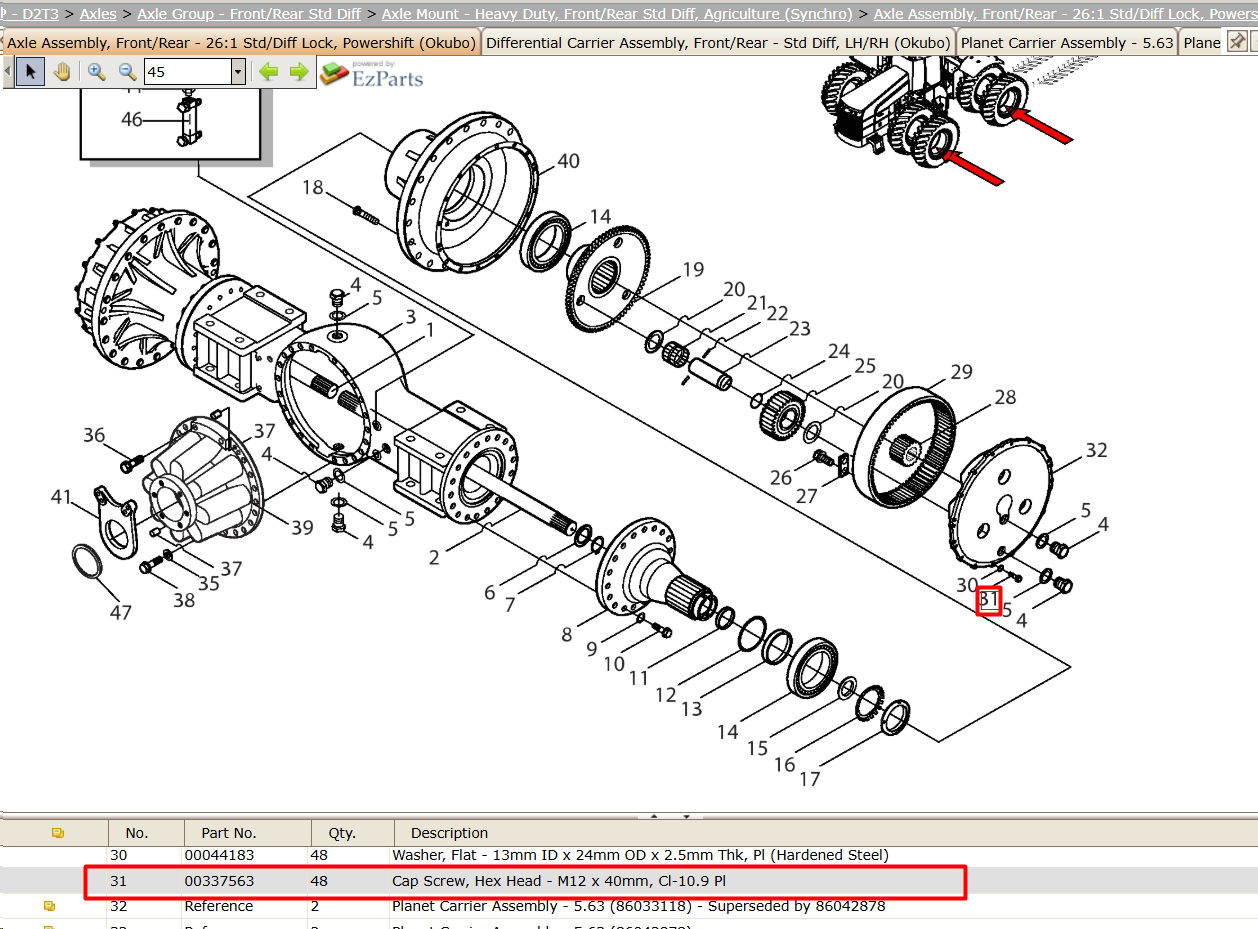Select callout 26 near the small bolt
1258x929 pixels.
tap(781, 478)
